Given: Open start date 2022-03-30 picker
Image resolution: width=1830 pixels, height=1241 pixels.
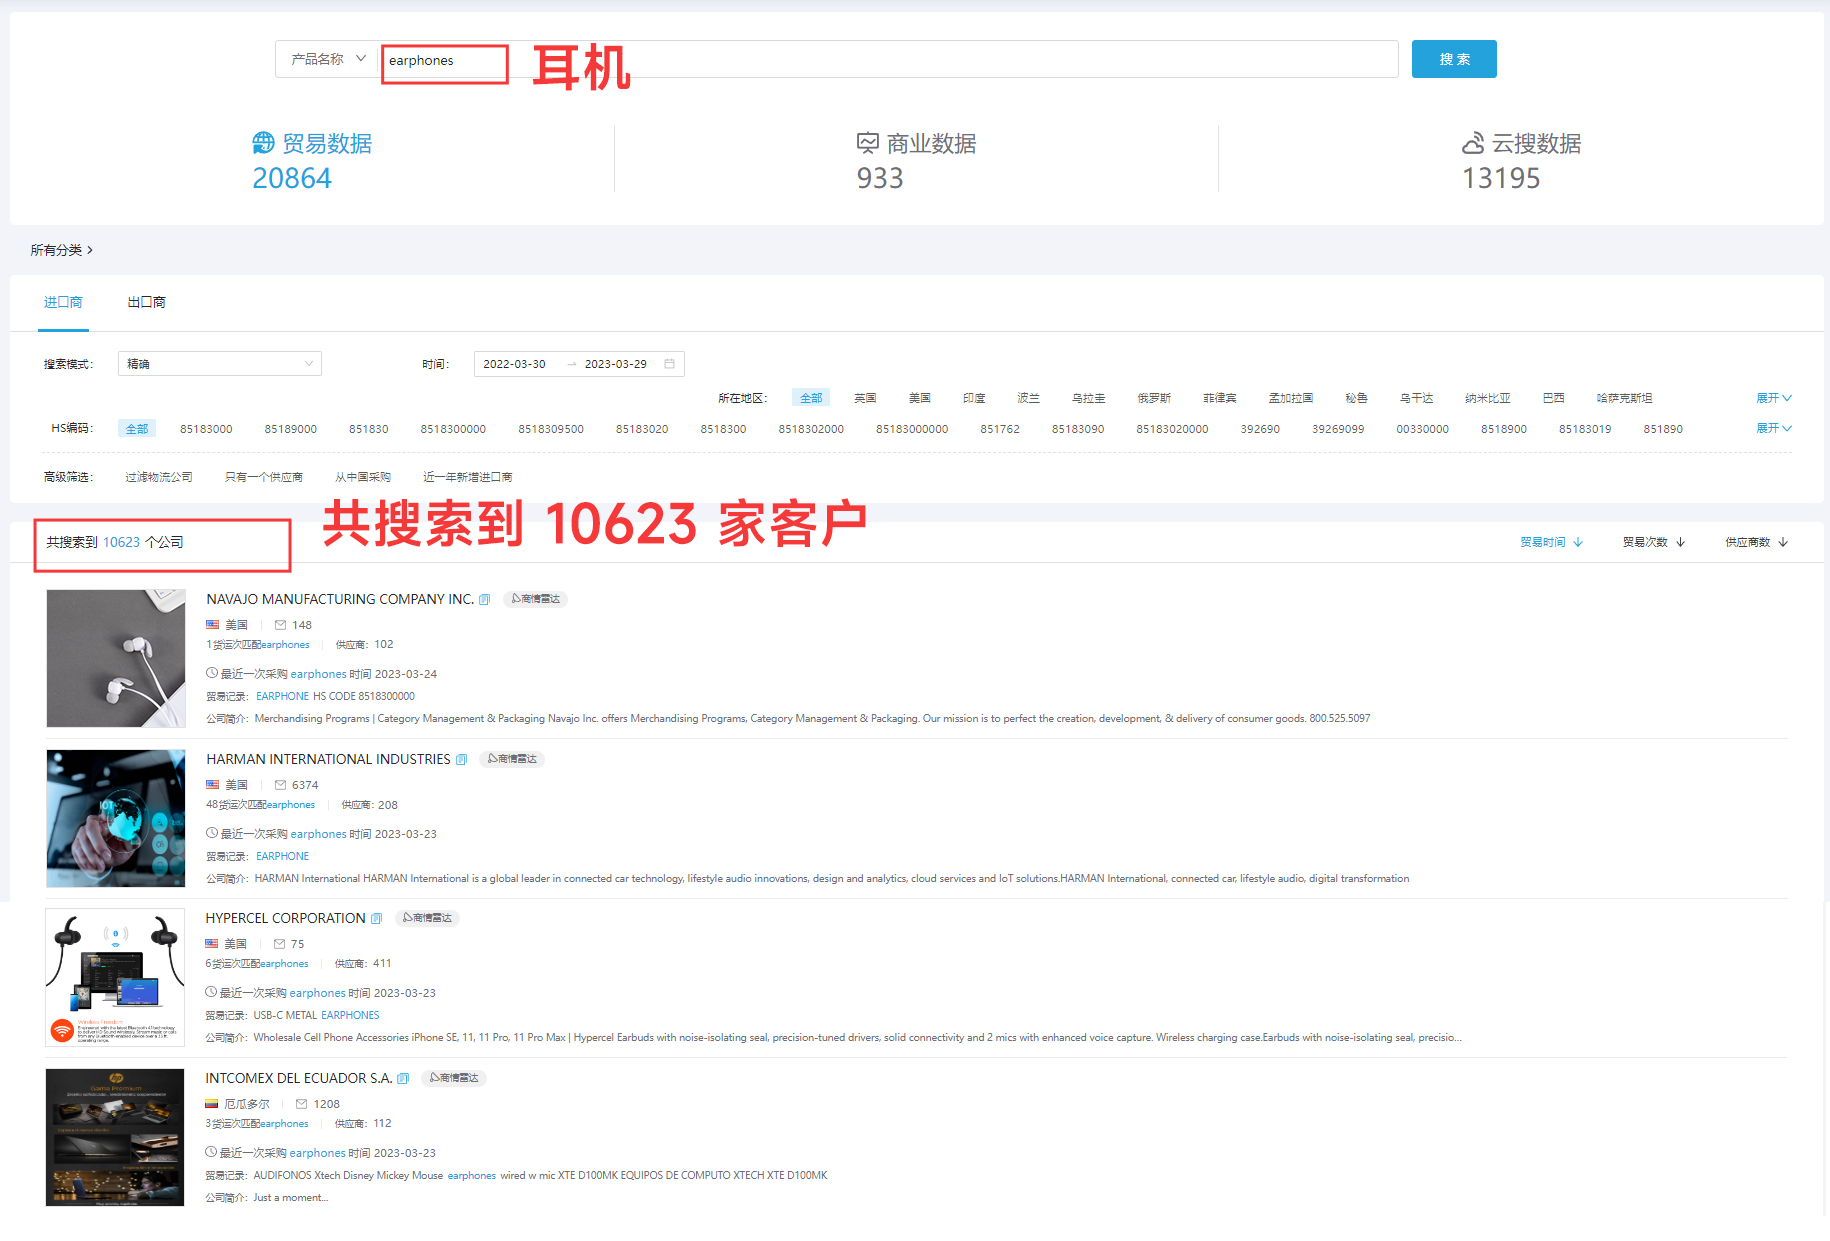Looking at the screenshot, I should click(x=515, y=364).
